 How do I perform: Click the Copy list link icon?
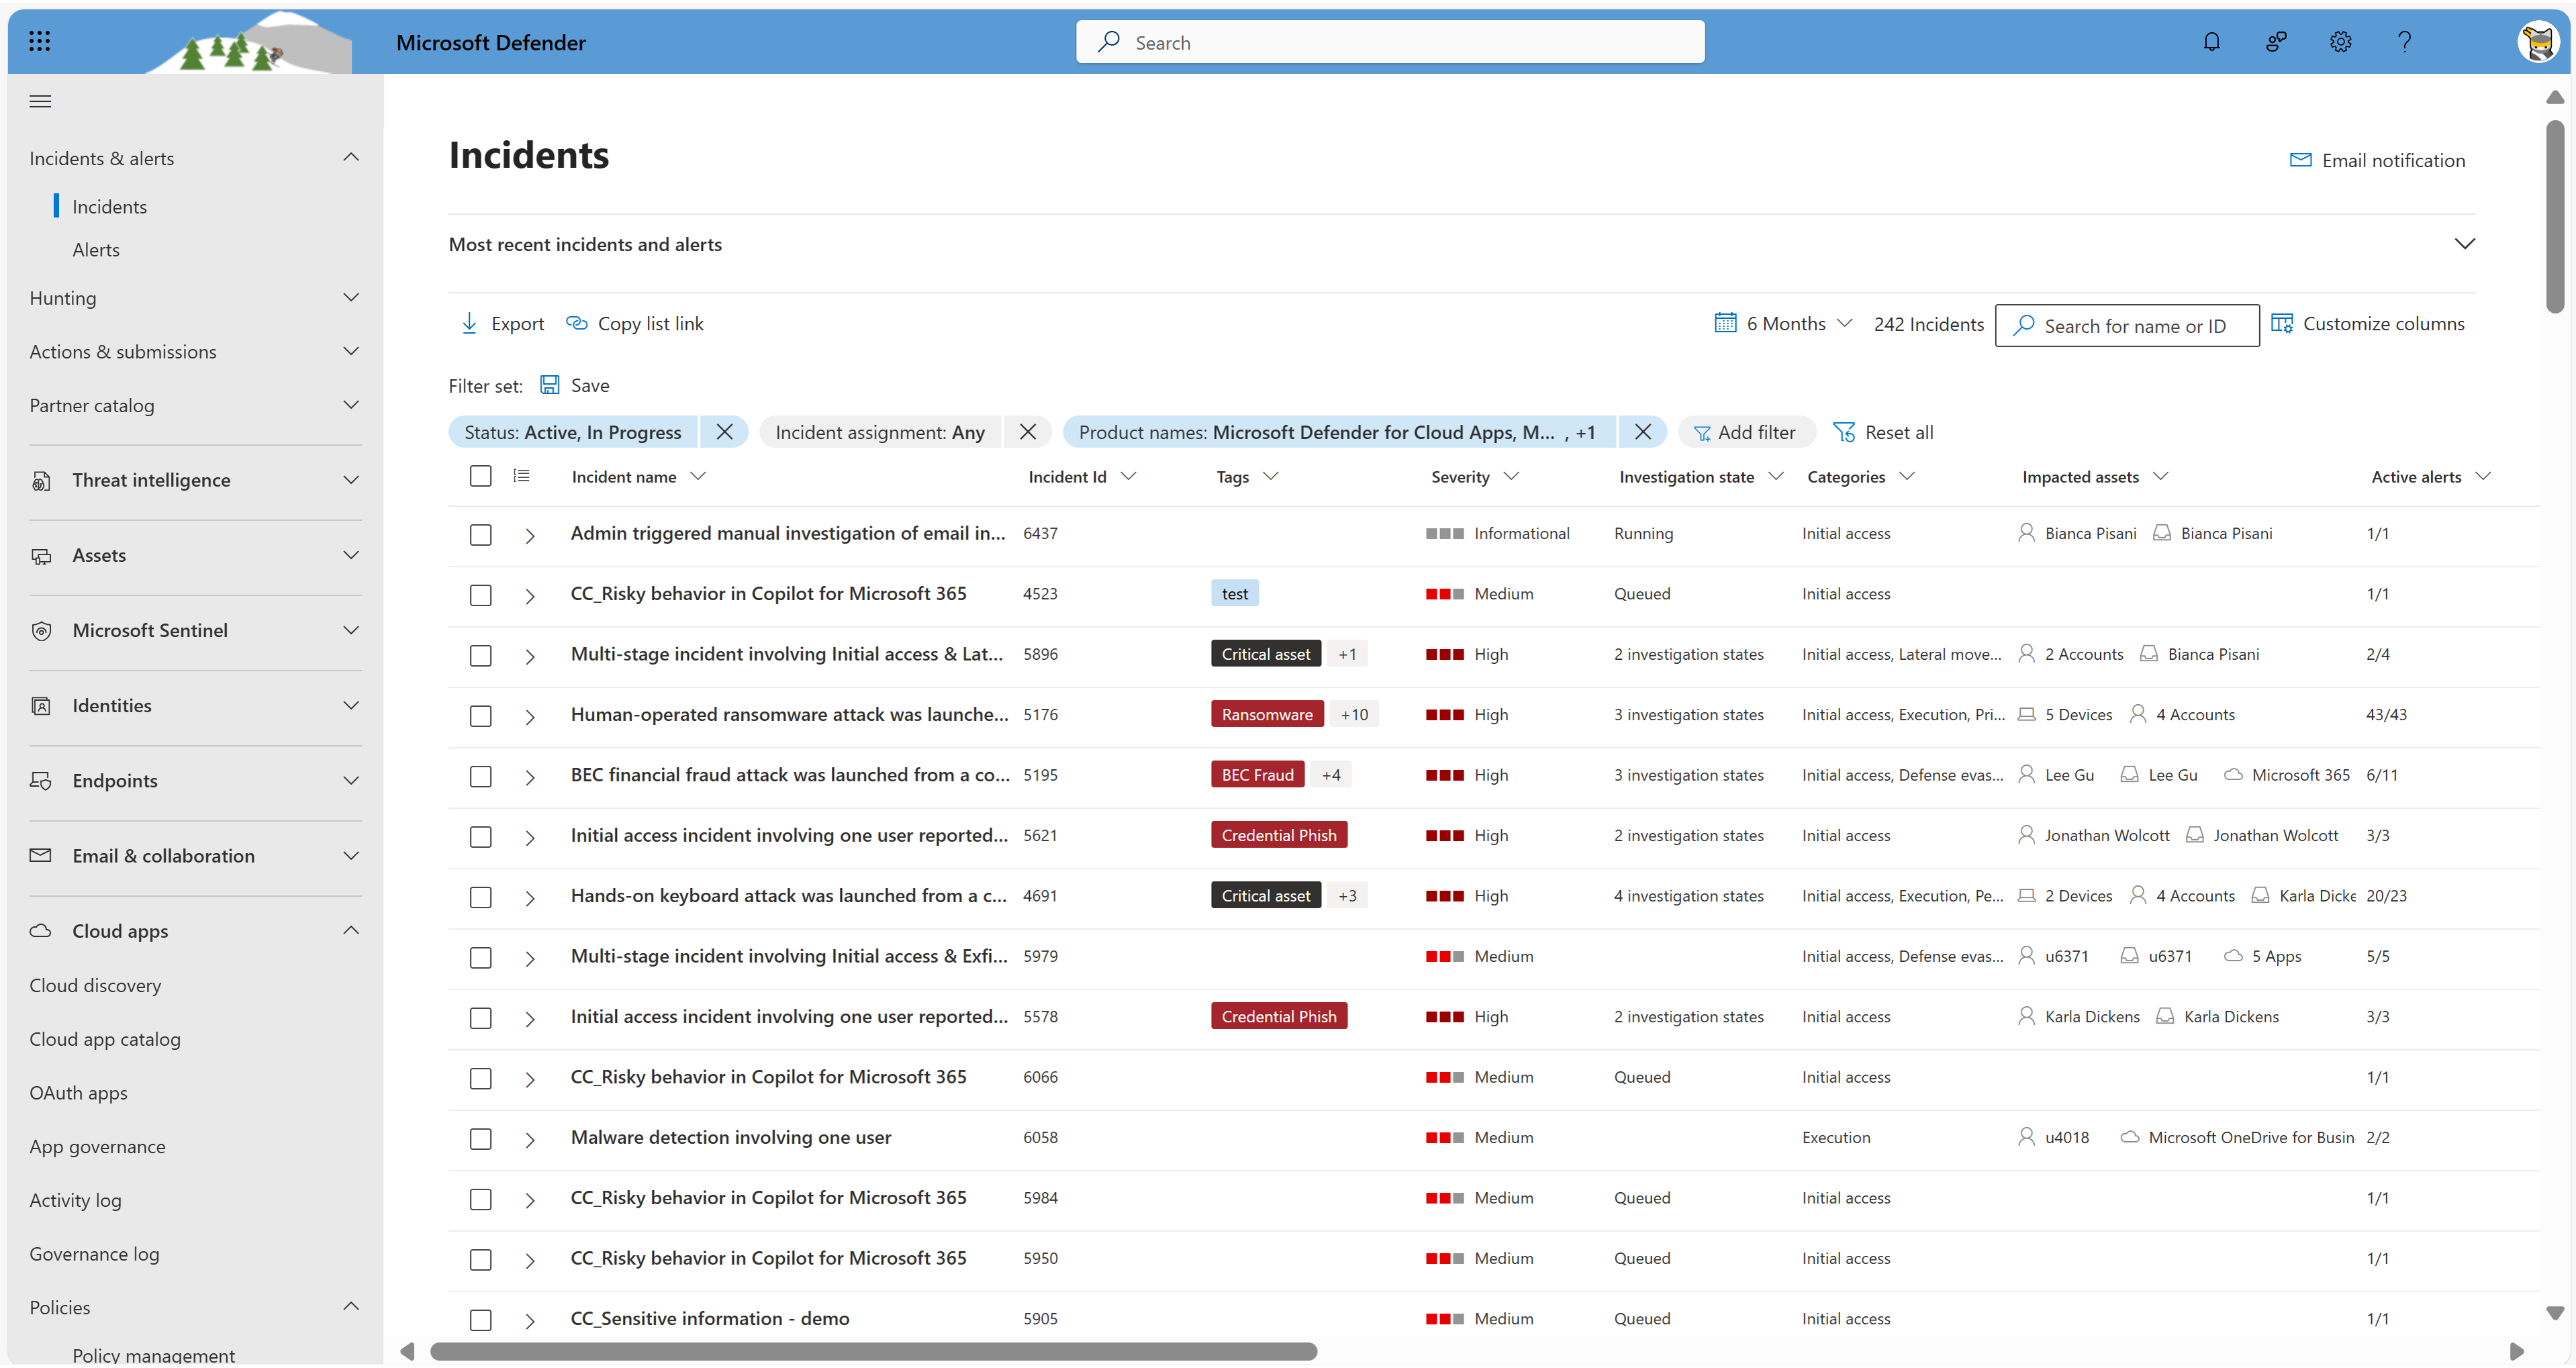click(576, 323)
